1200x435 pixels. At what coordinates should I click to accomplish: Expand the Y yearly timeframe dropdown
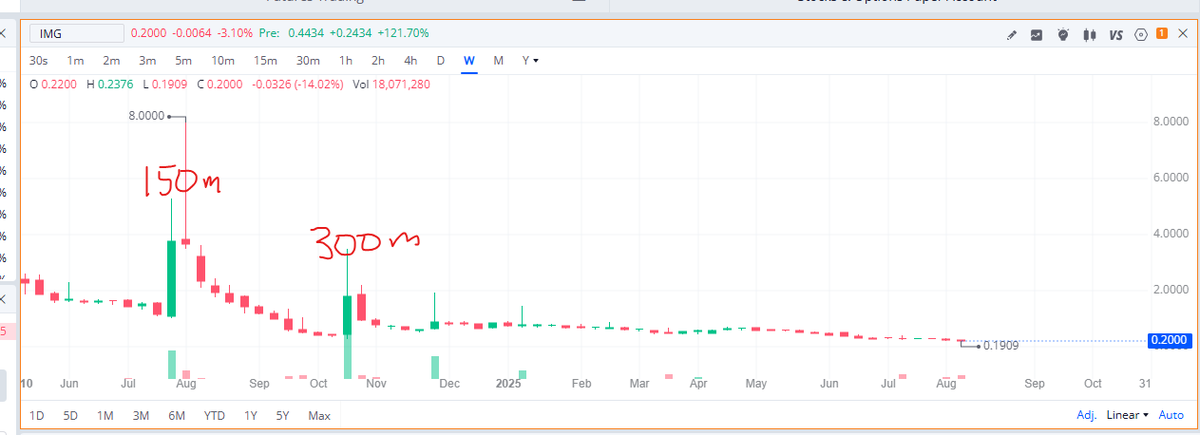530,61
